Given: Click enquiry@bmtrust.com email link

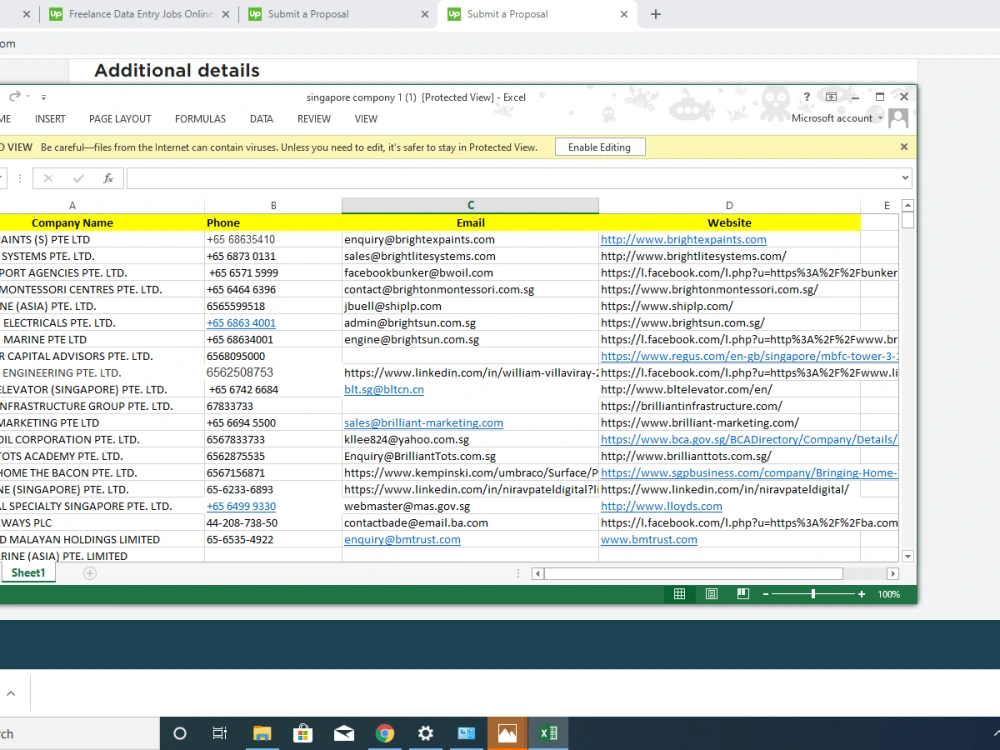Looking at the screenshot, I should point(402,539).
